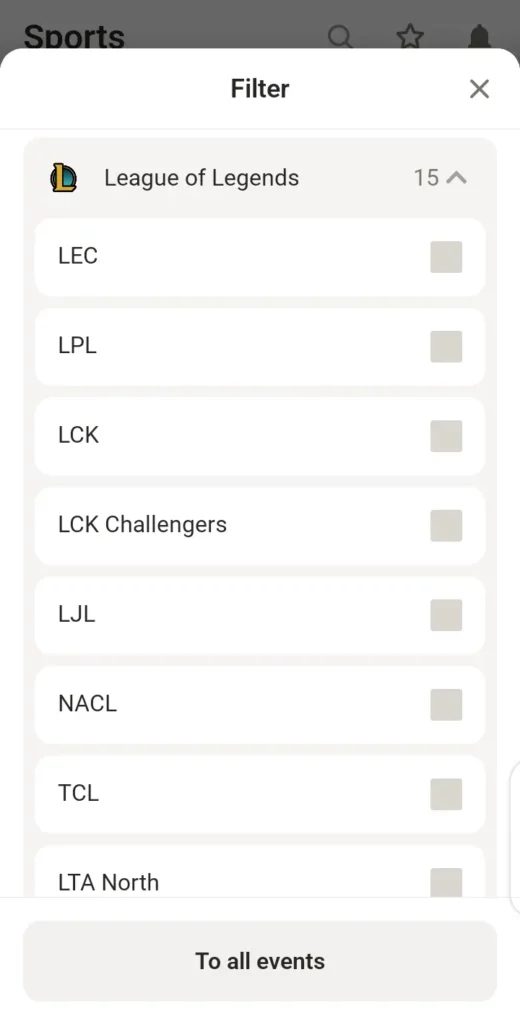Check the LTA North checkbox

click(446, 882)
